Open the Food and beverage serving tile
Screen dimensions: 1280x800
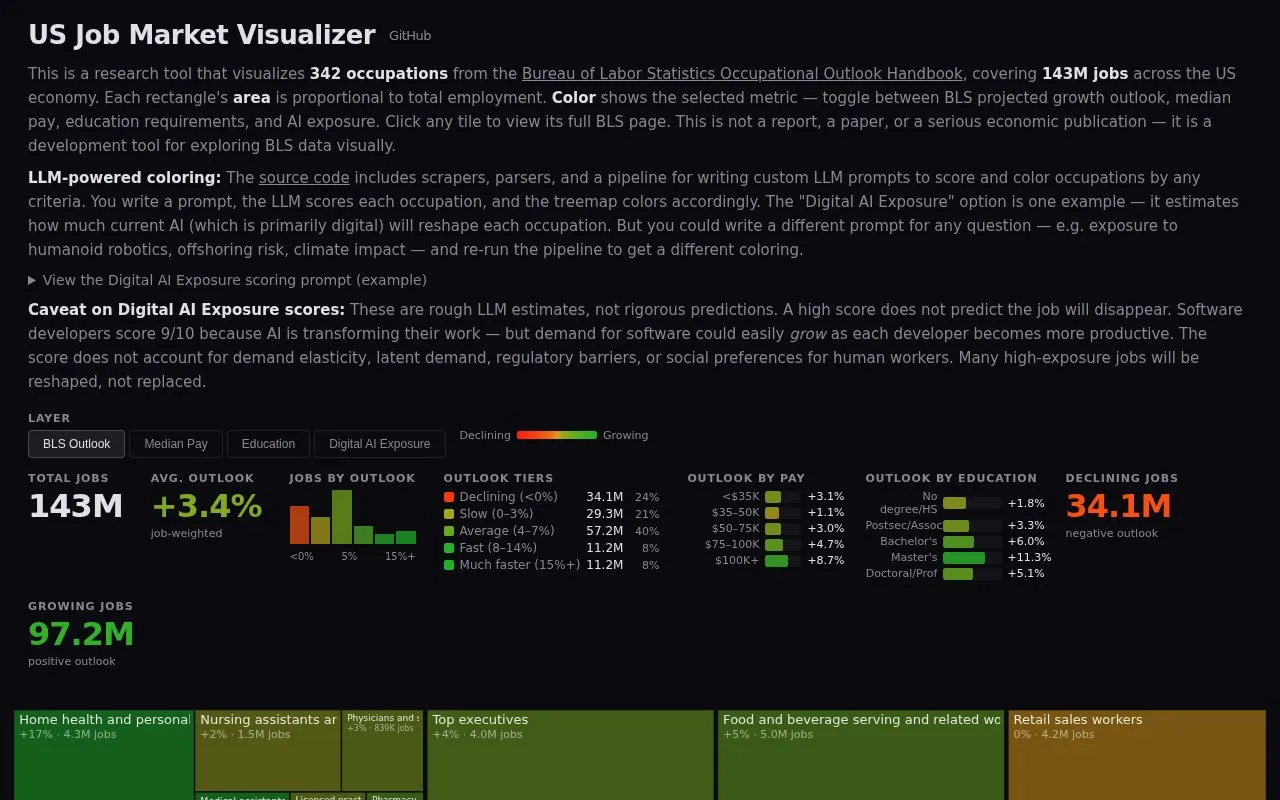tap(861, 755)
